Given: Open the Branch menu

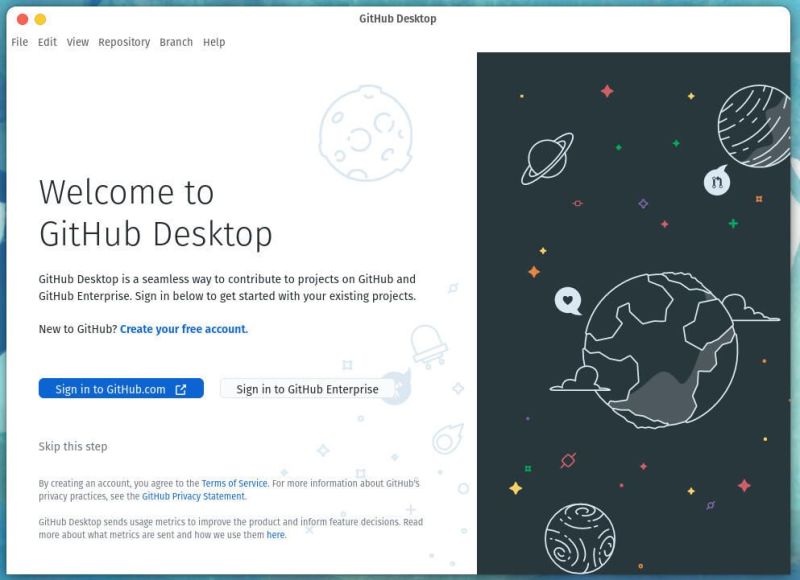Looking at the screenshot, I should coord(176,42).
